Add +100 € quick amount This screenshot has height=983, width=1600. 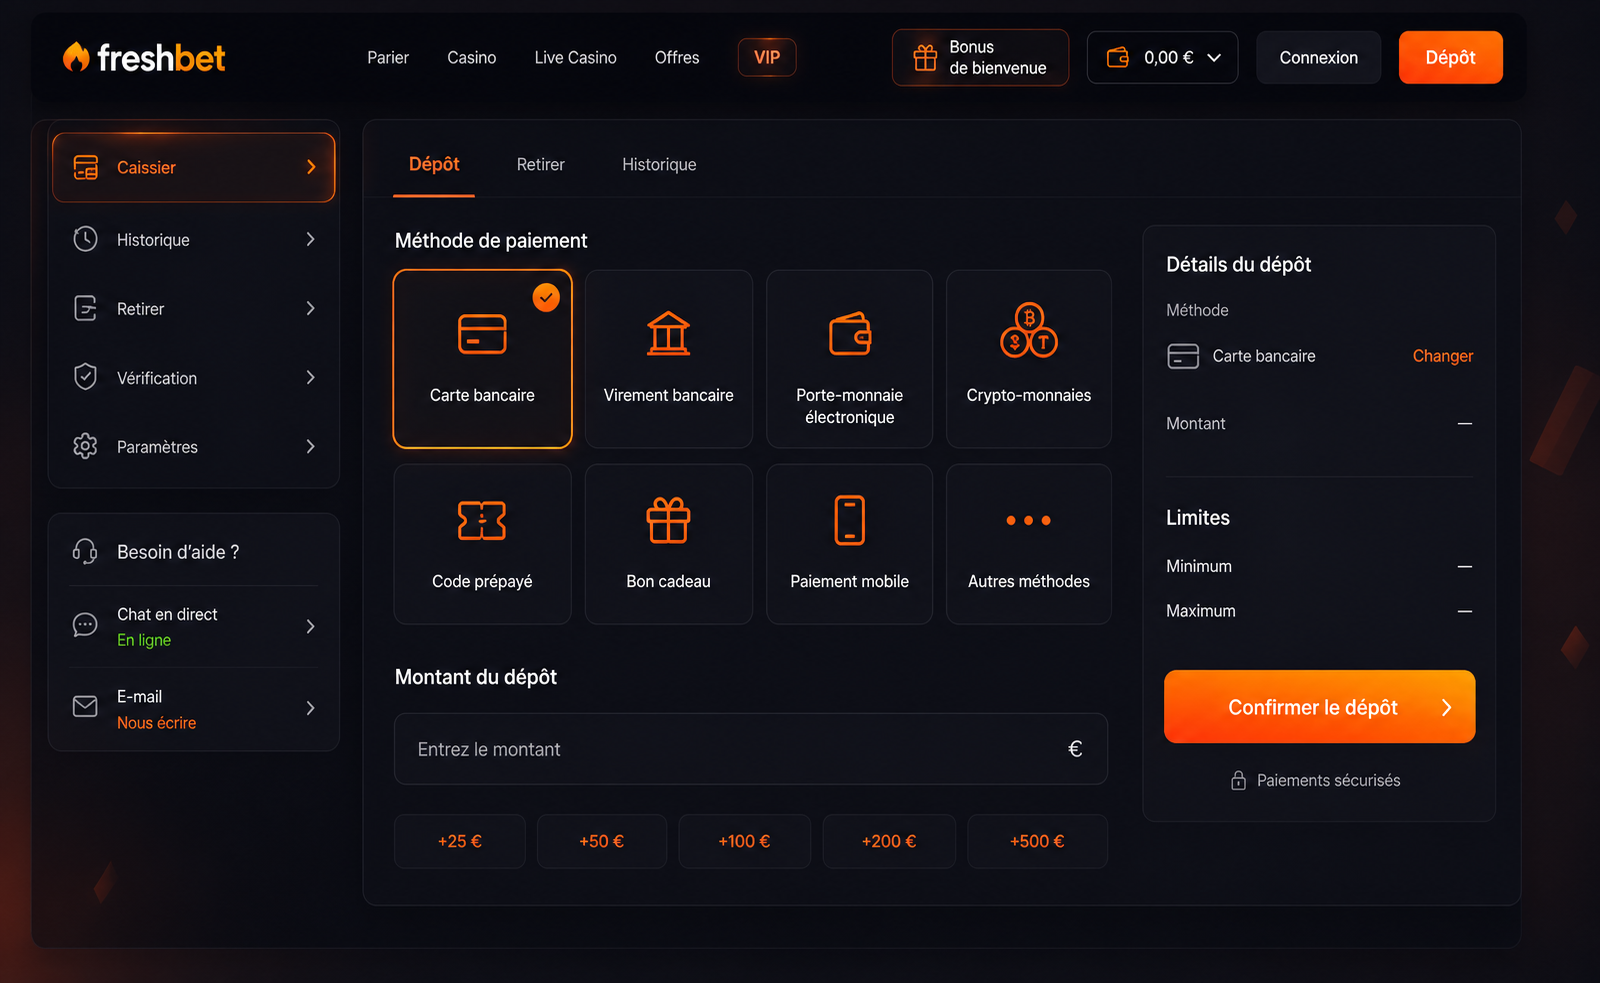coord(744,841)
